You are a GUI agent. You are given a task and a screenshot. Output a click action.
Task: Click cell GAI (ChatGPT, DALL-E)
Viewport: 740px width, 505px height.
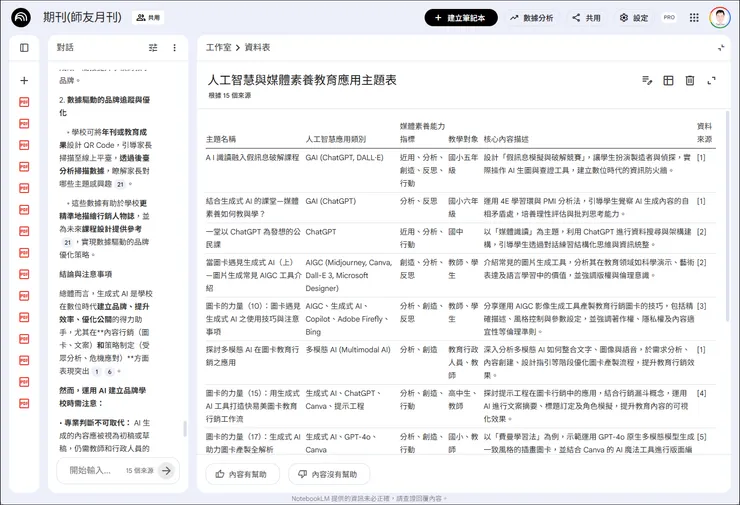345,158
